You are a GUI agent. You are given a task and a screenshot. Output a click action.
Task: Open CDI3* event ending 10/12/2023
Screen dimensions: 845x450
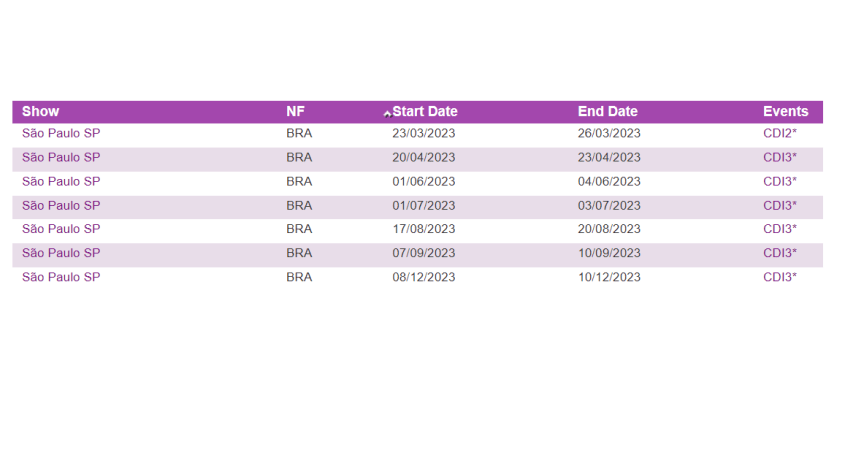pyautogui.click(x=779, y=277)
